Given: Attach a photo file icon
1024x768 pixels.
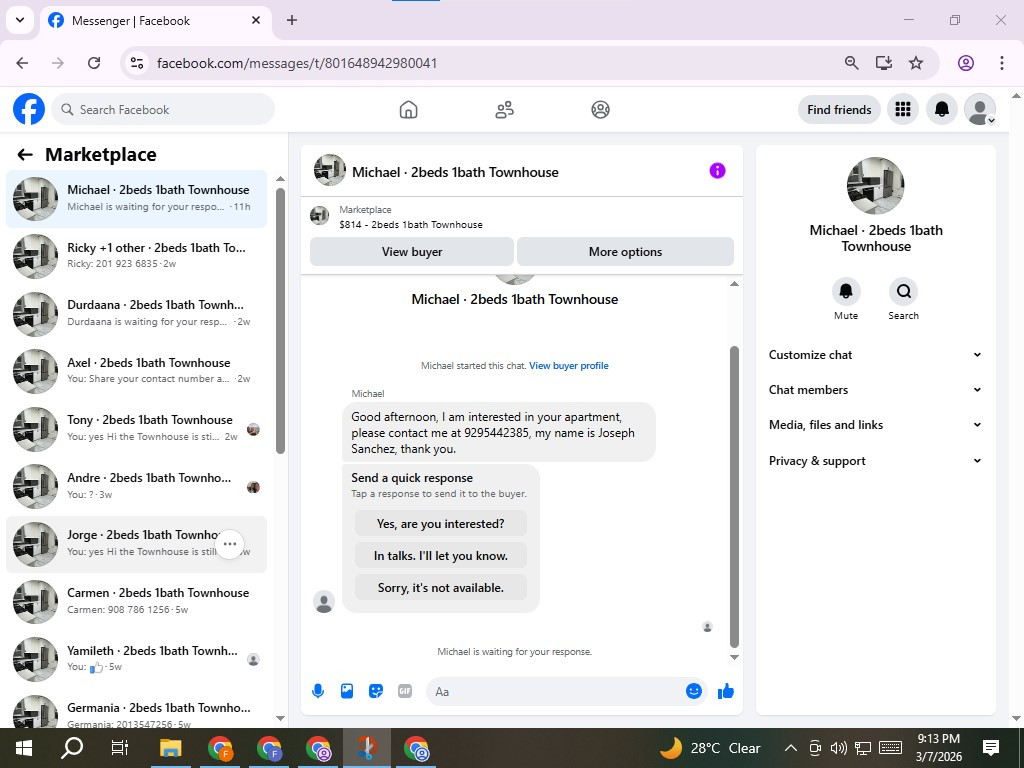Looking at the screenshot, I should coord(347,691).
